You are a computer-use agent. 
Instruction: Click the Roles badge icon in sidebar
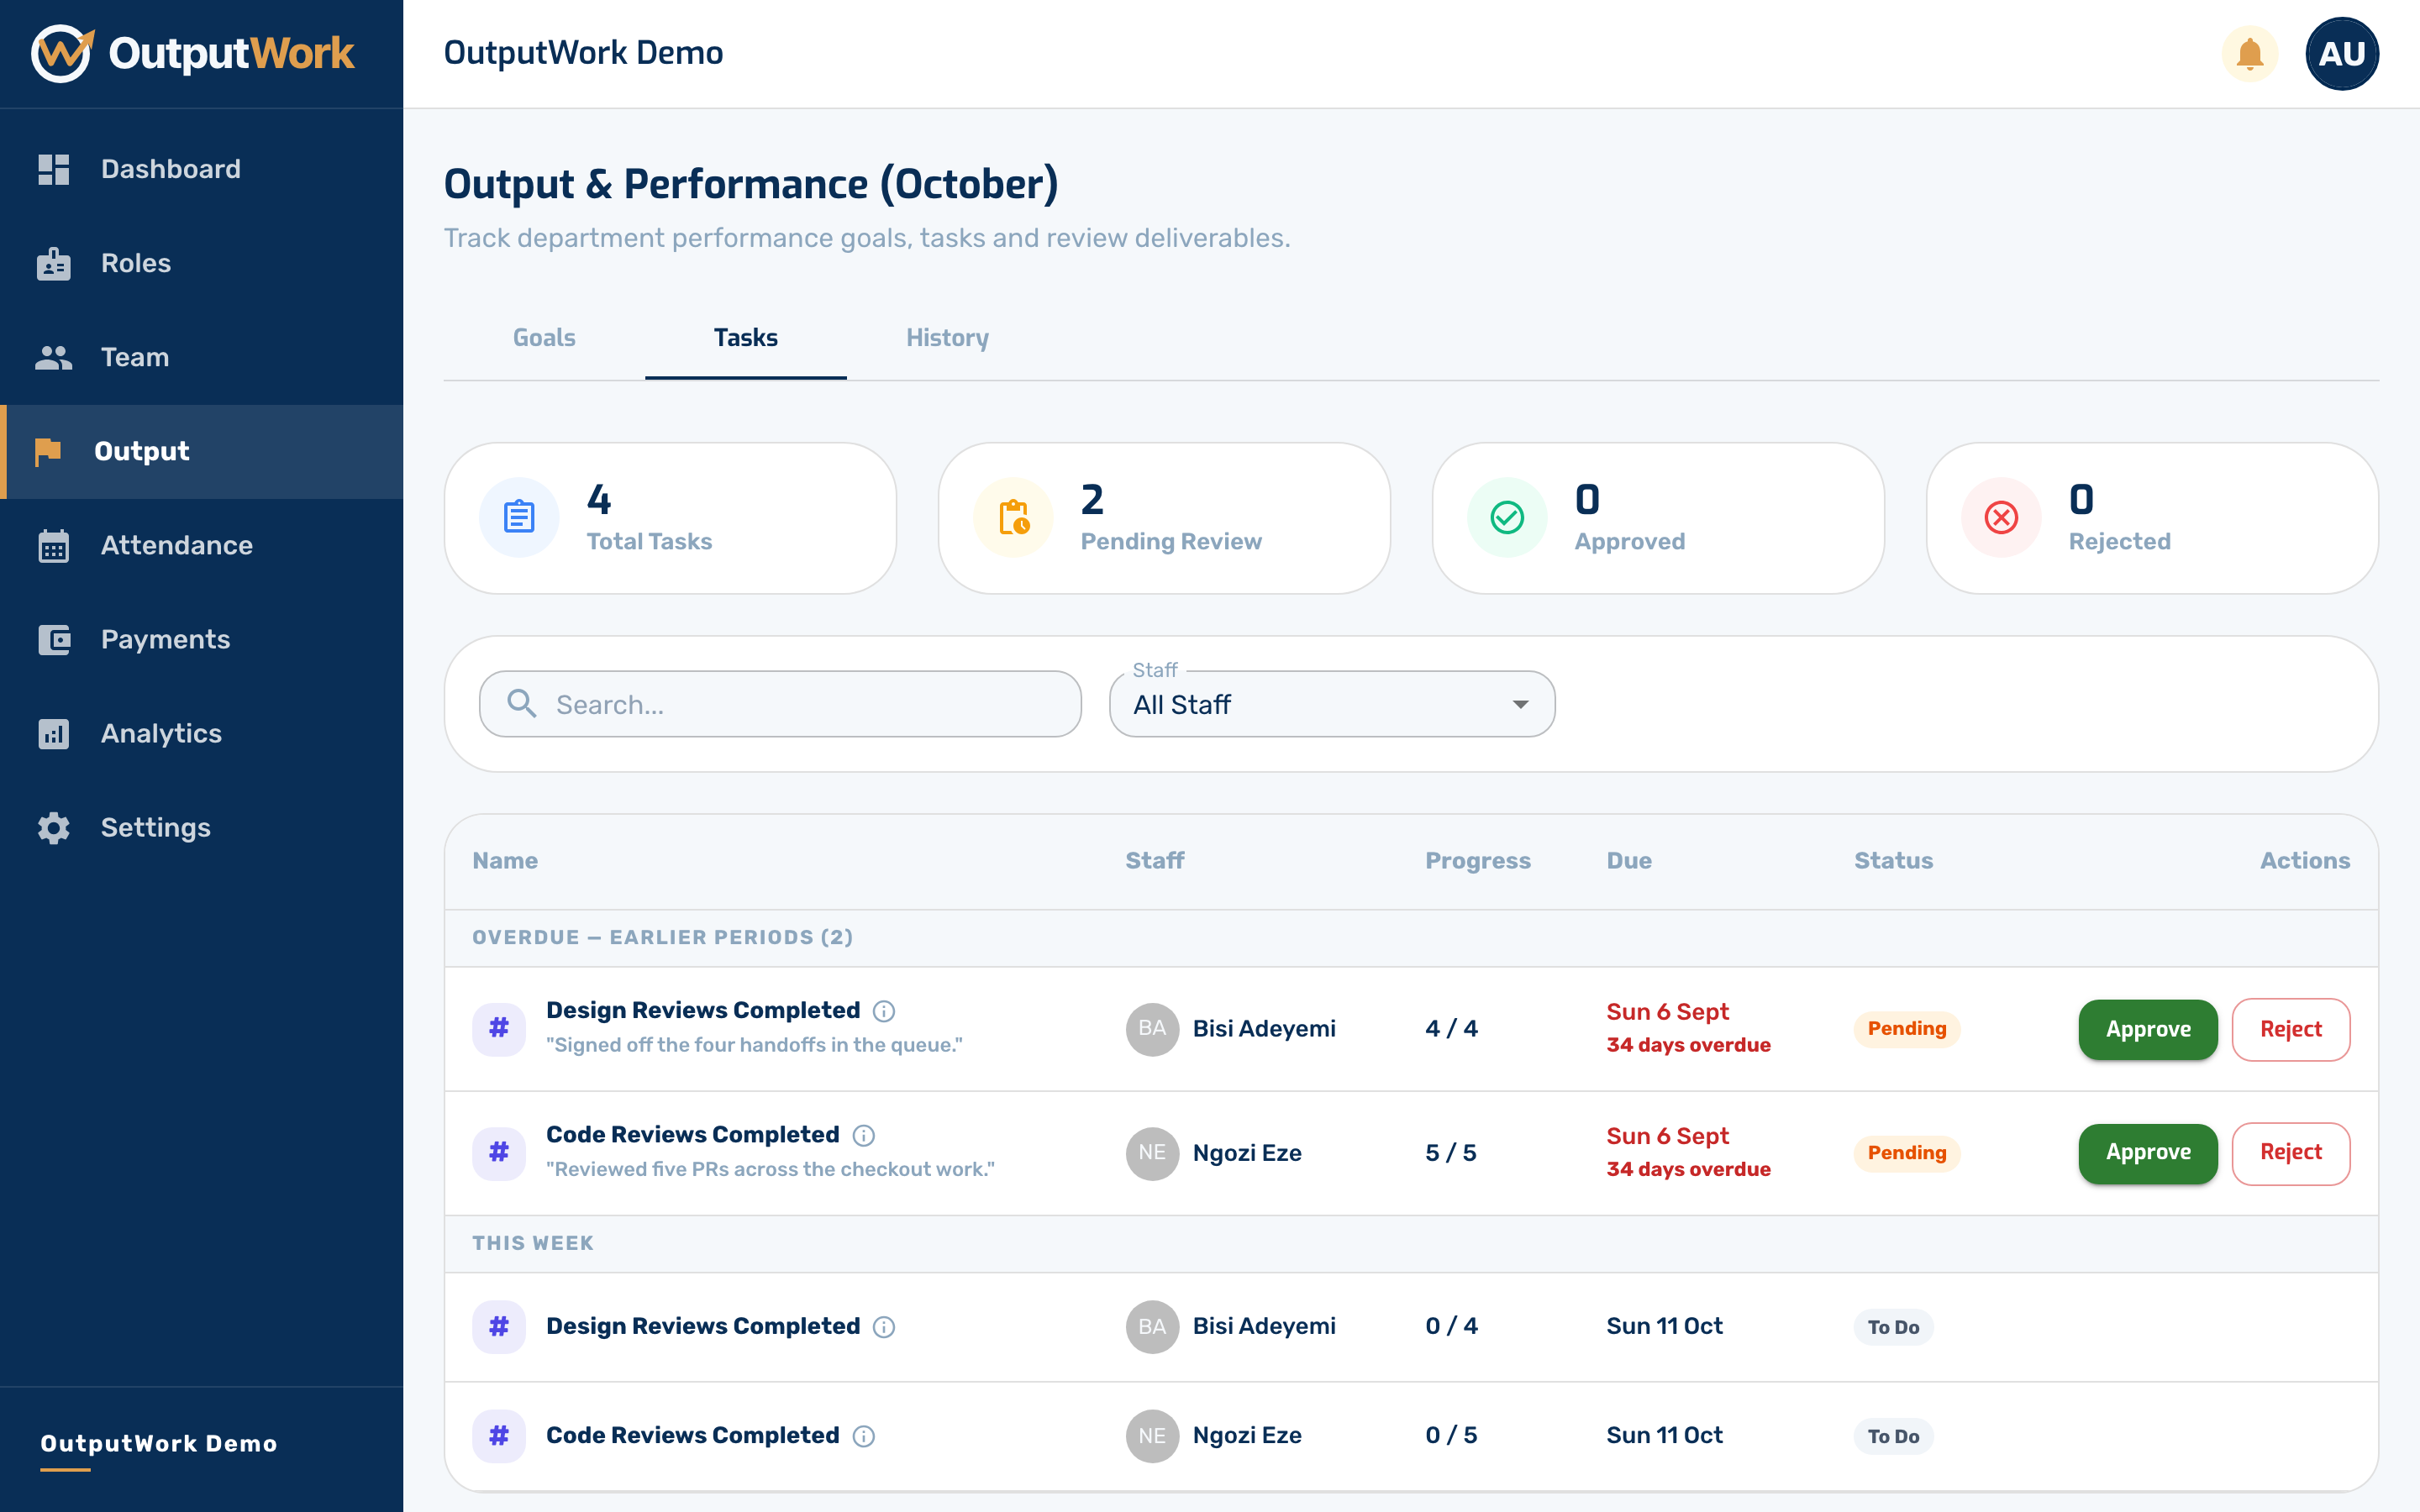coord(54,263)
